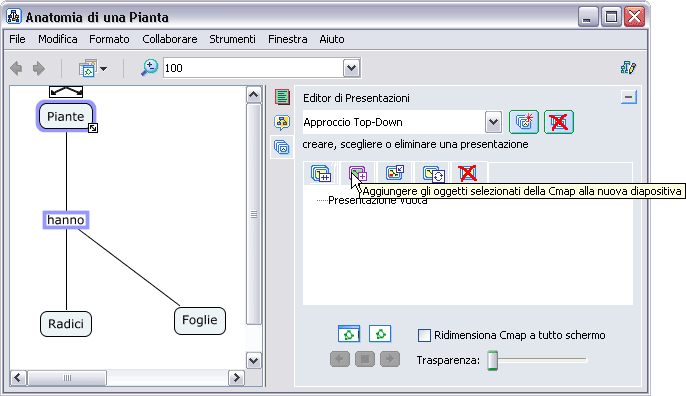This screenshot has height=396, width=686.
Task: Go forward with the right arrow toolbar icon
Action: (x=39, y=68)
